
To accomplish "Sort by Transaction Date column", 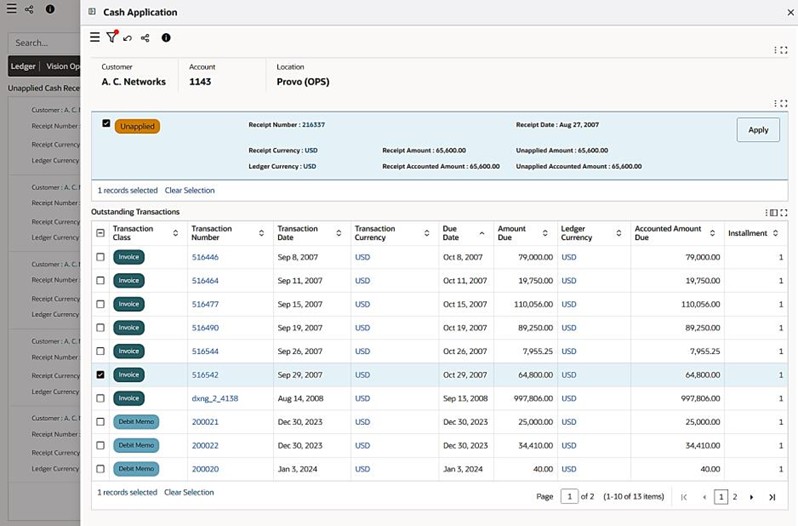I will pyautogui.click(x=338, y=233).
